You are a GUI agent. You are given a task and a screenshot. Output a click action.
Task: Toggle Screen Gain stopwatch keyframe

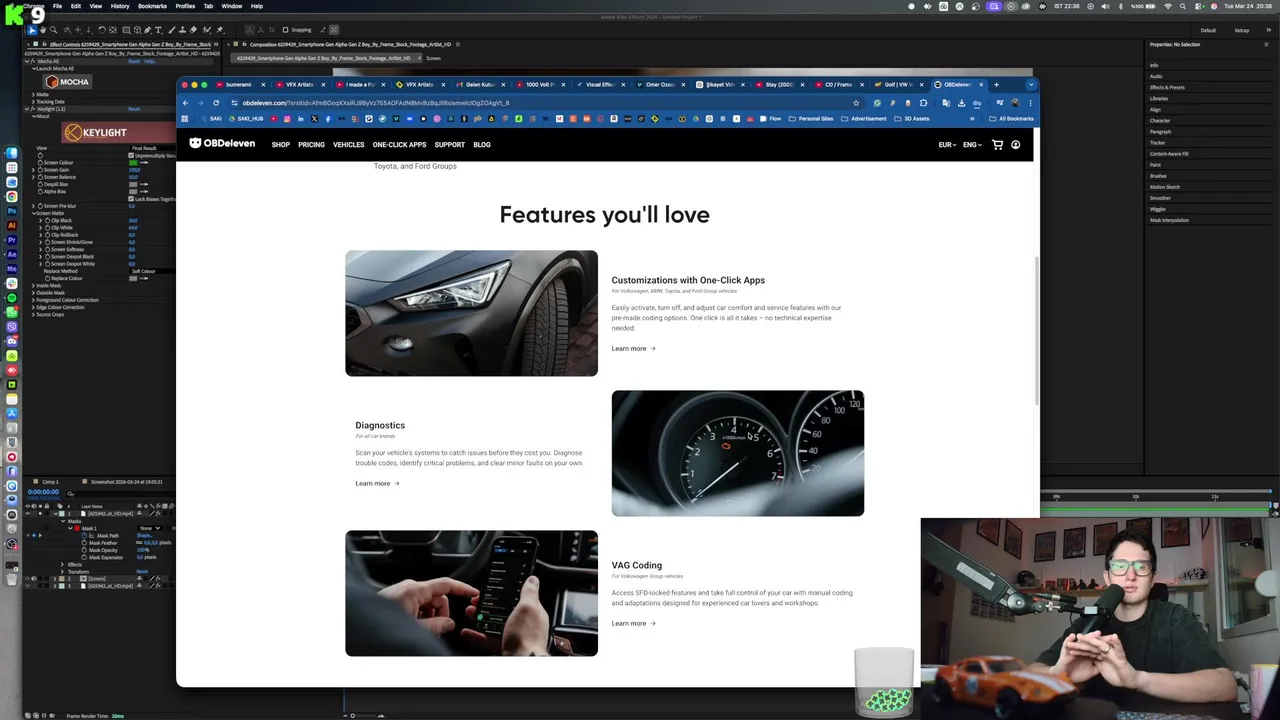coord(40,170)
